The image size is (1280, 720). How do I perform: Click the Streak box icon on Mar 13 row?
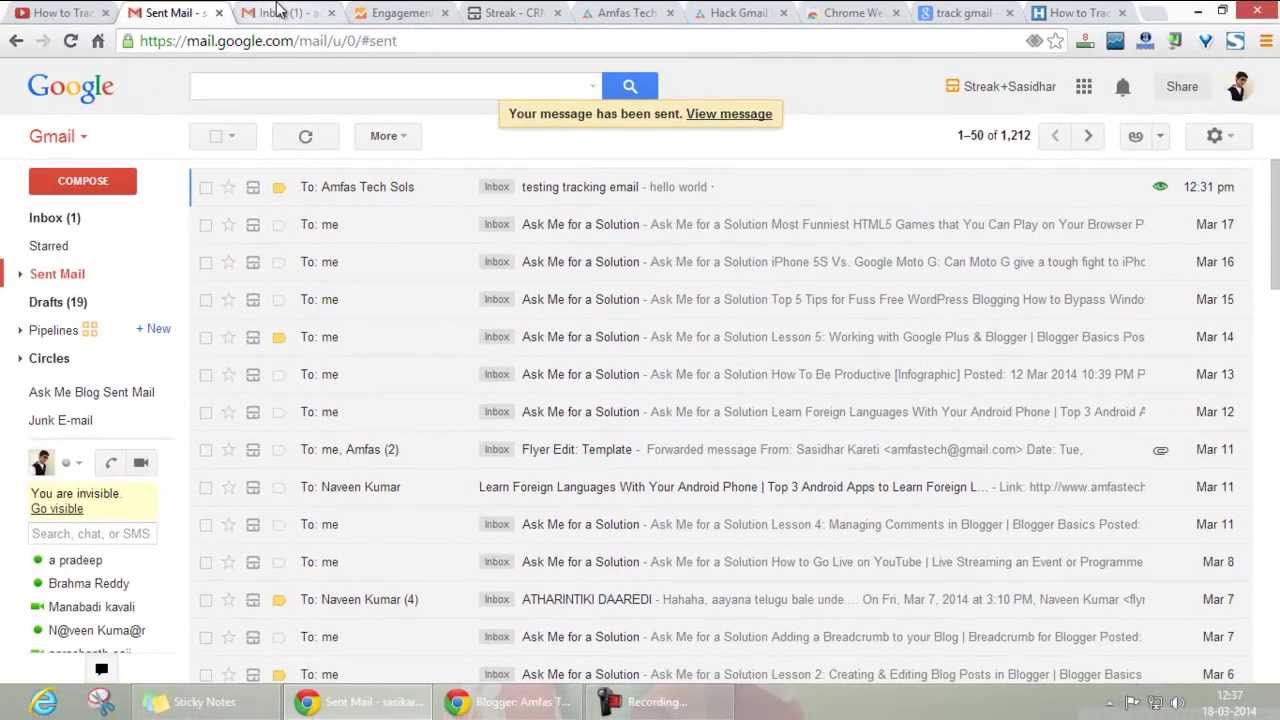[x=253, y=375]
